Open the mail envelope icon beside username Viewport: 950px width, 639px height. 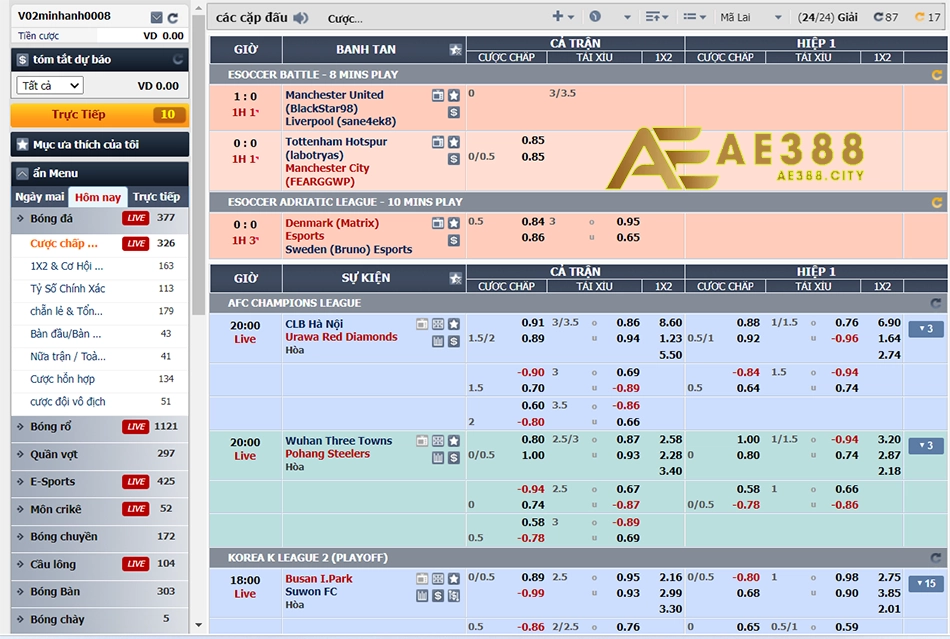click(156, 17)
